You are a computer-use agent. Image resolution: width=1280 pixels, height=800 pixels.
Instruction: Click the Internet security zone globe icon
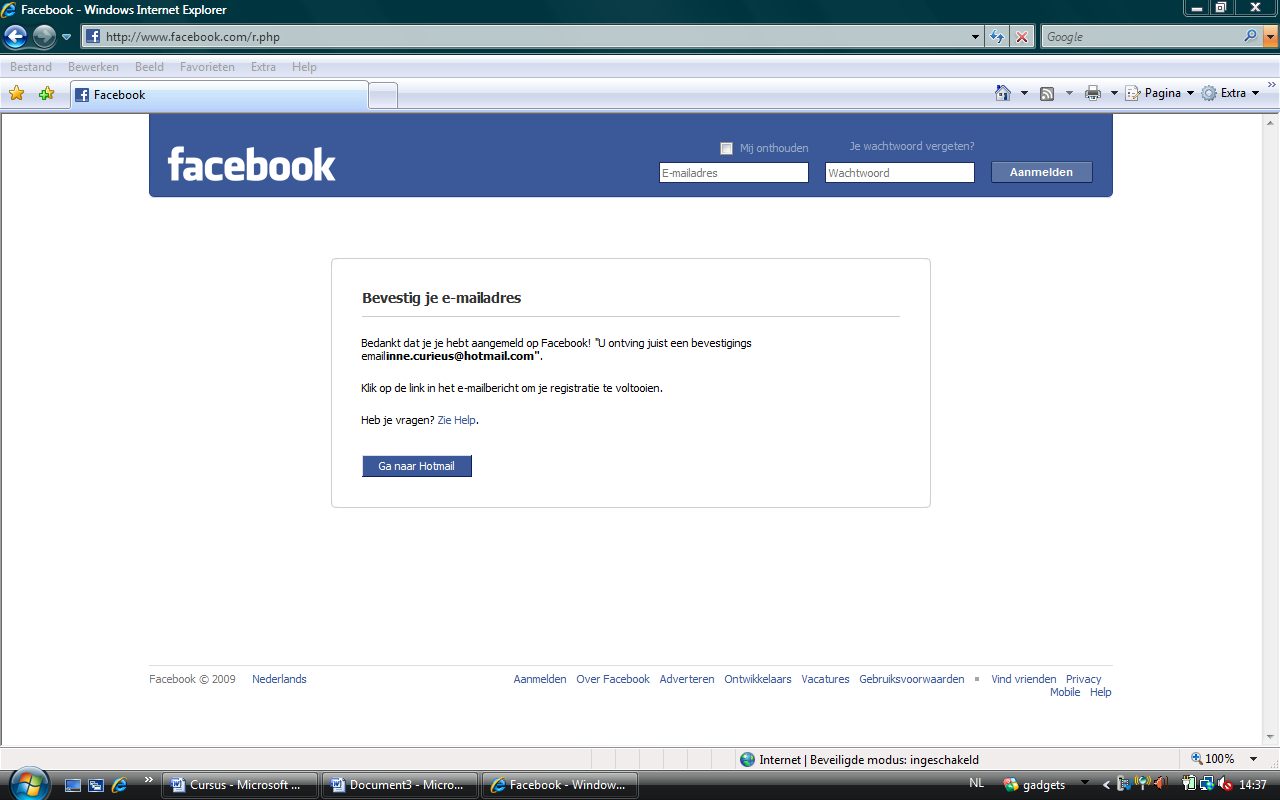tap(748, 759)
